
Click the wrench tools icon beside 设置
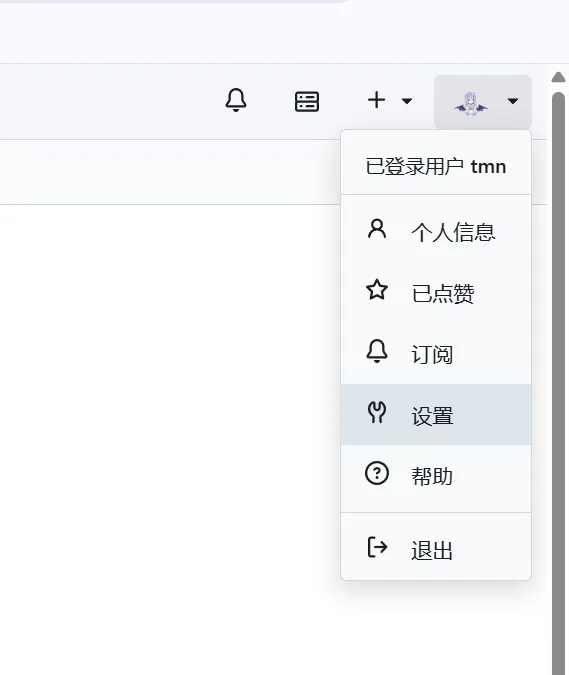point(377,412)
